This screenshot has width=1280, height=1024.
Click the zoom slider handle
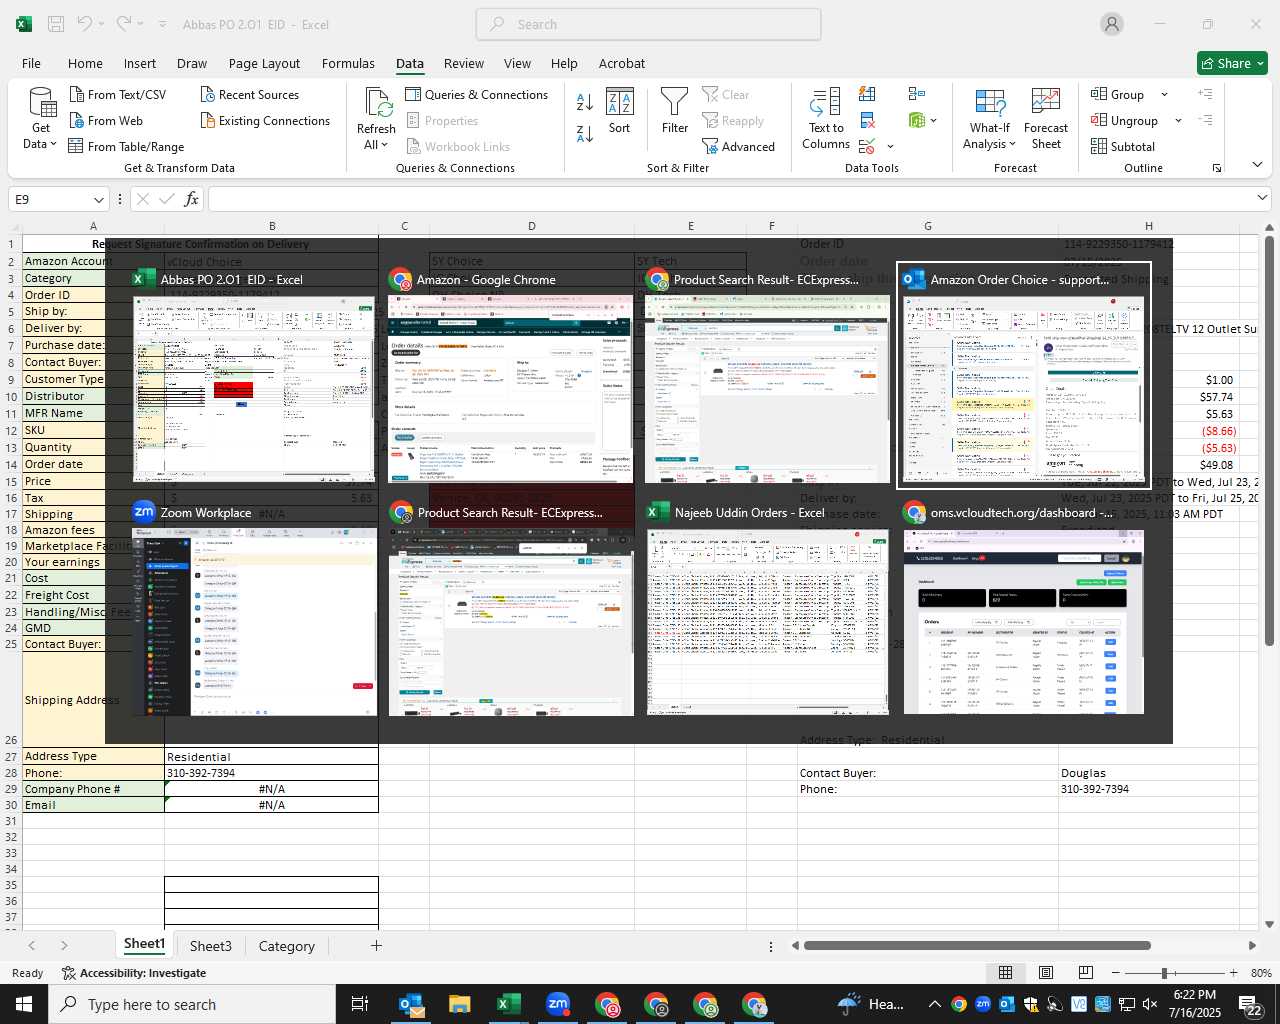point(1164,973)
